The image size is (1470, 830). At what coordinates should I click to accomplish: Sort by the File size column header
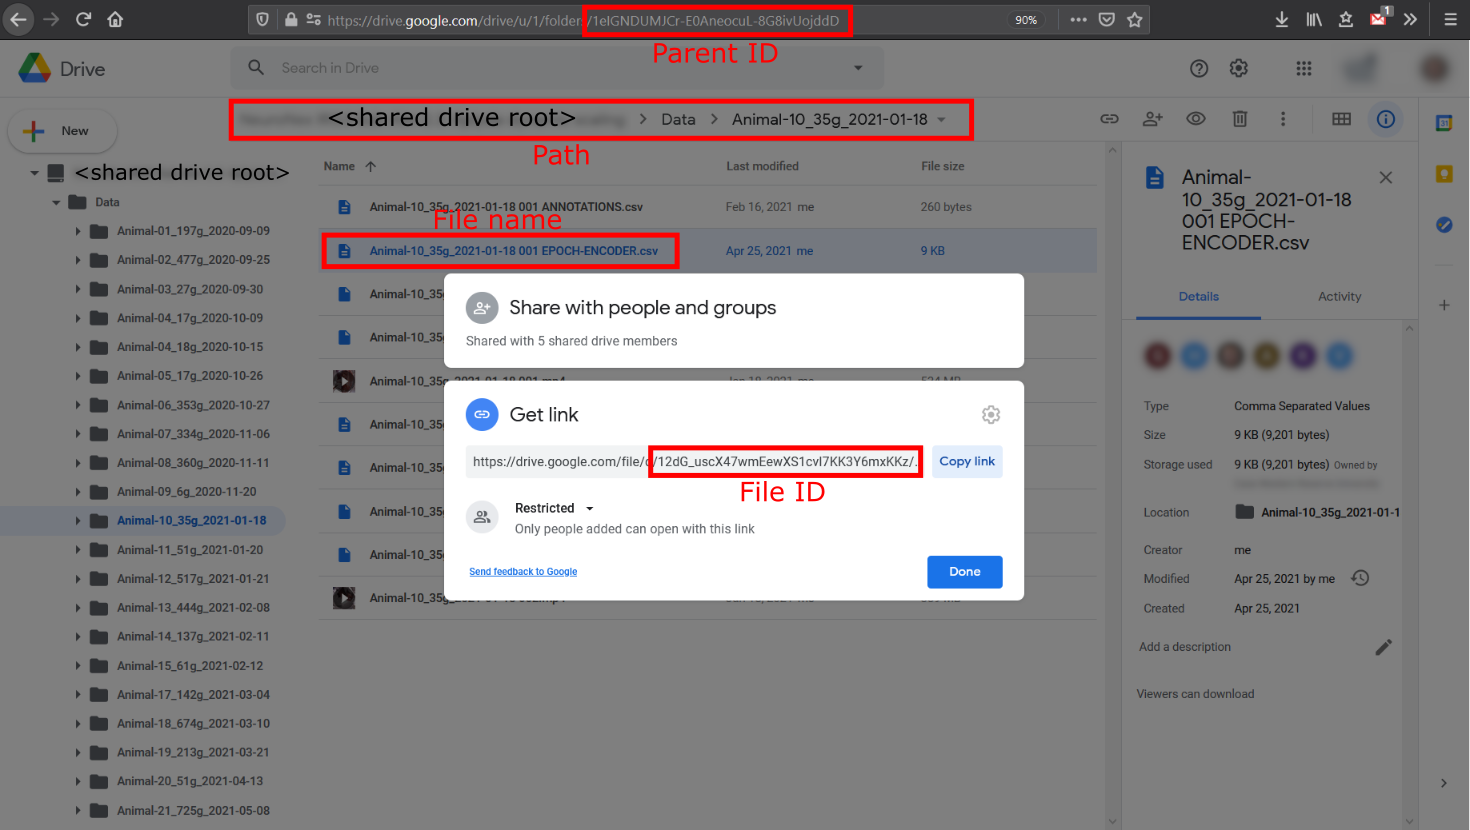coord(943,166)
